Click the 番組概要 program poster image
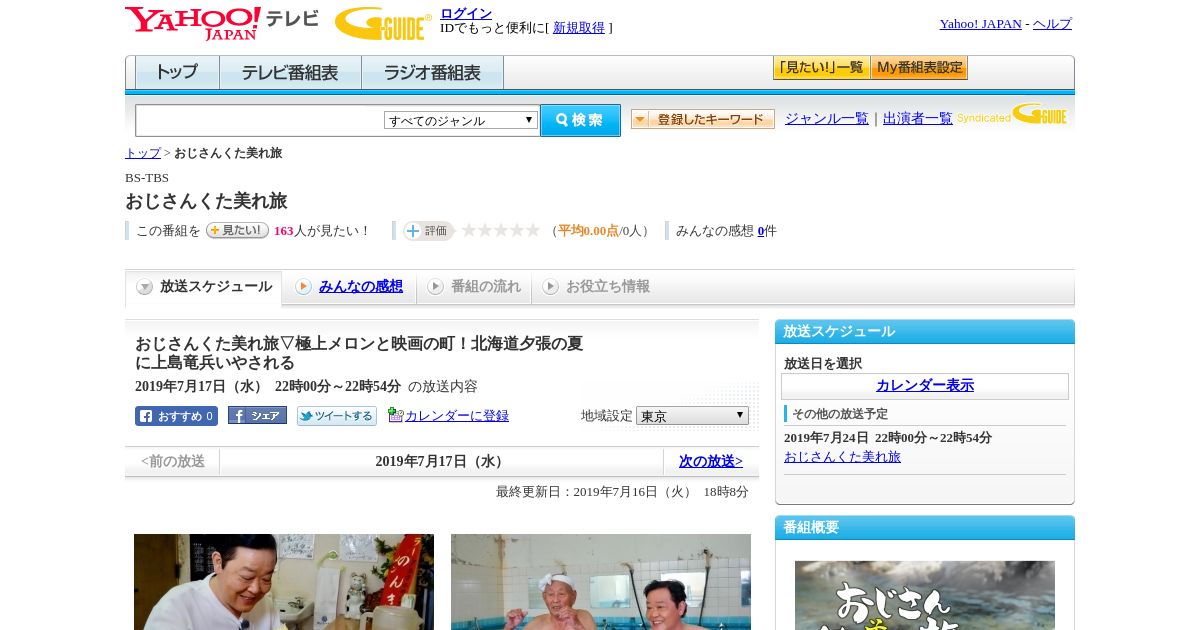This screenshot has width=1200, height=630. tap(925, 595)
